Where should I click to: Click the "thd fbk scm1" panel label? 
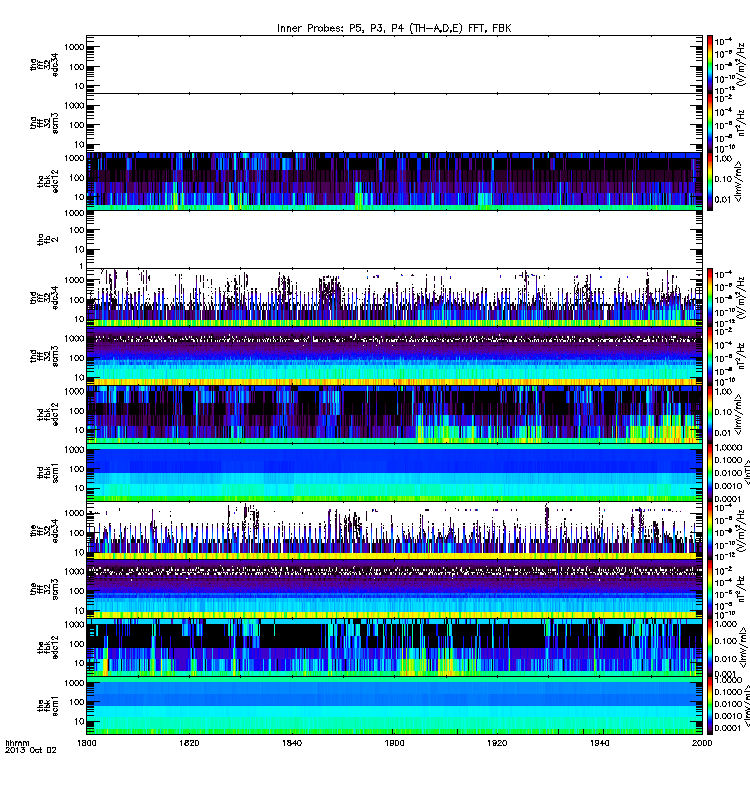click(48, 472)
